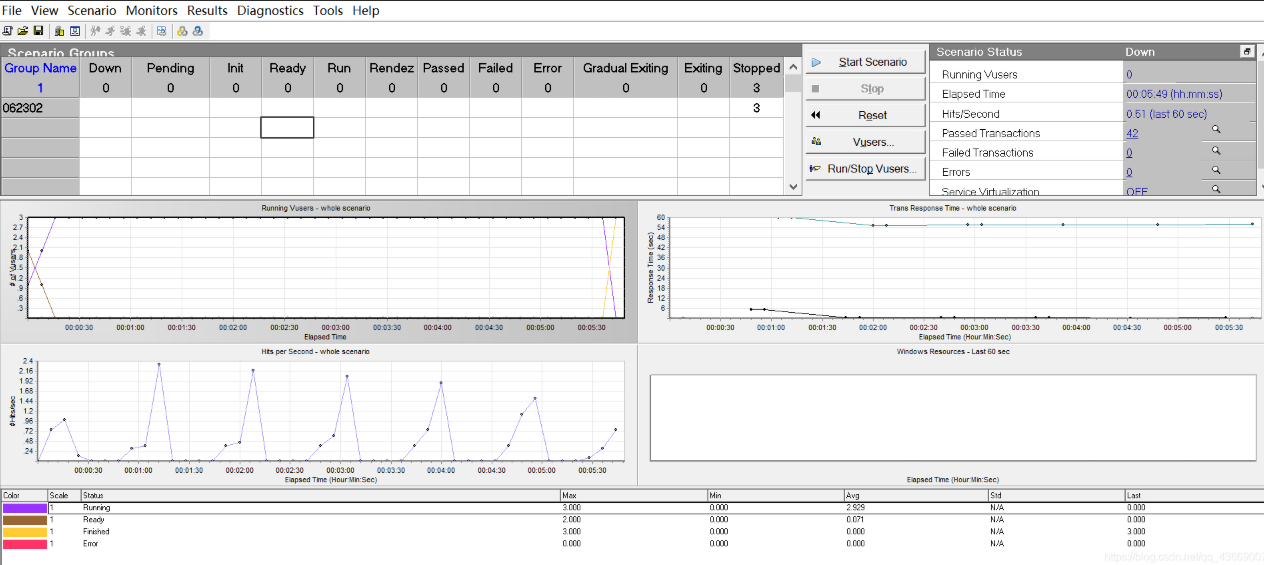Open the Scenario menu

(x=92, y=10)
